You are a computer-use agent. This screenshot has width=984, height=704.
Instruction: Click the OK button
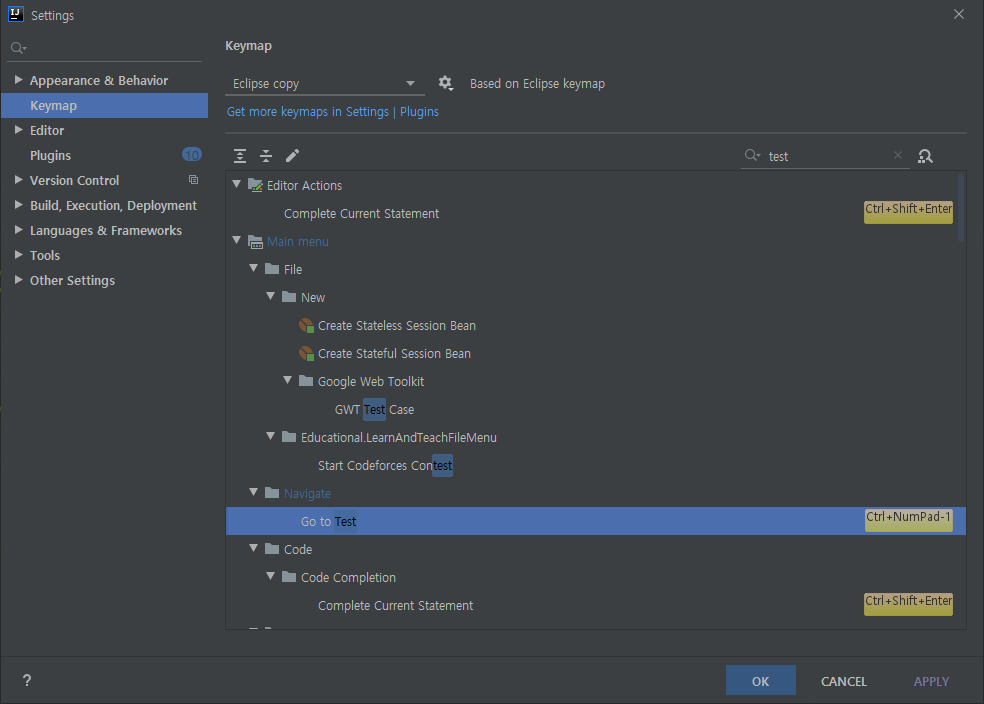point(761,681)
